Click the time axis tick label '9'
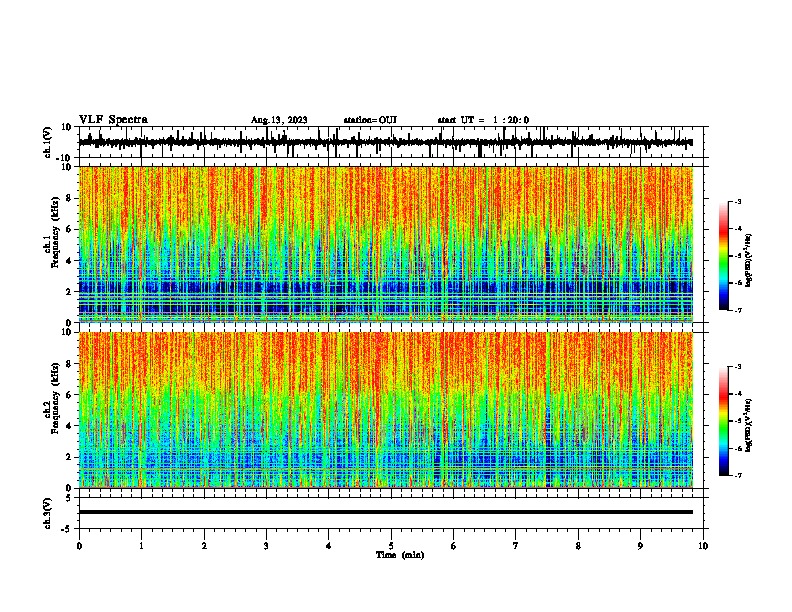Screen dimensions: 792x612 coord(640,546)
